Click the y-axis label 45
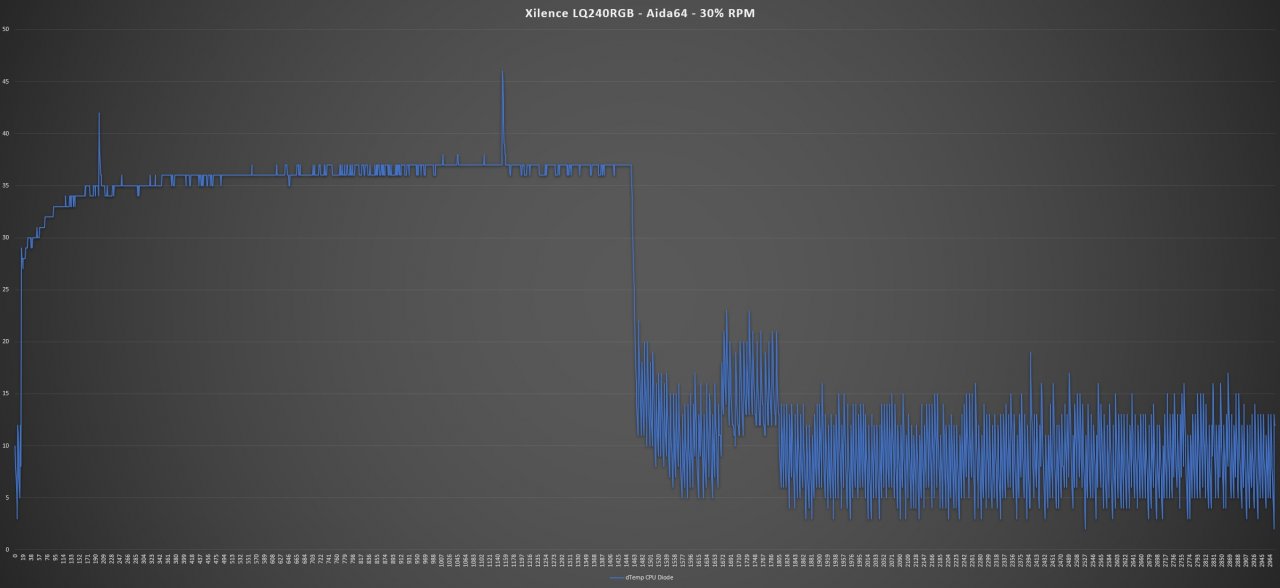This screenshot has height=588, width=1280. click(x=7, y=81)
